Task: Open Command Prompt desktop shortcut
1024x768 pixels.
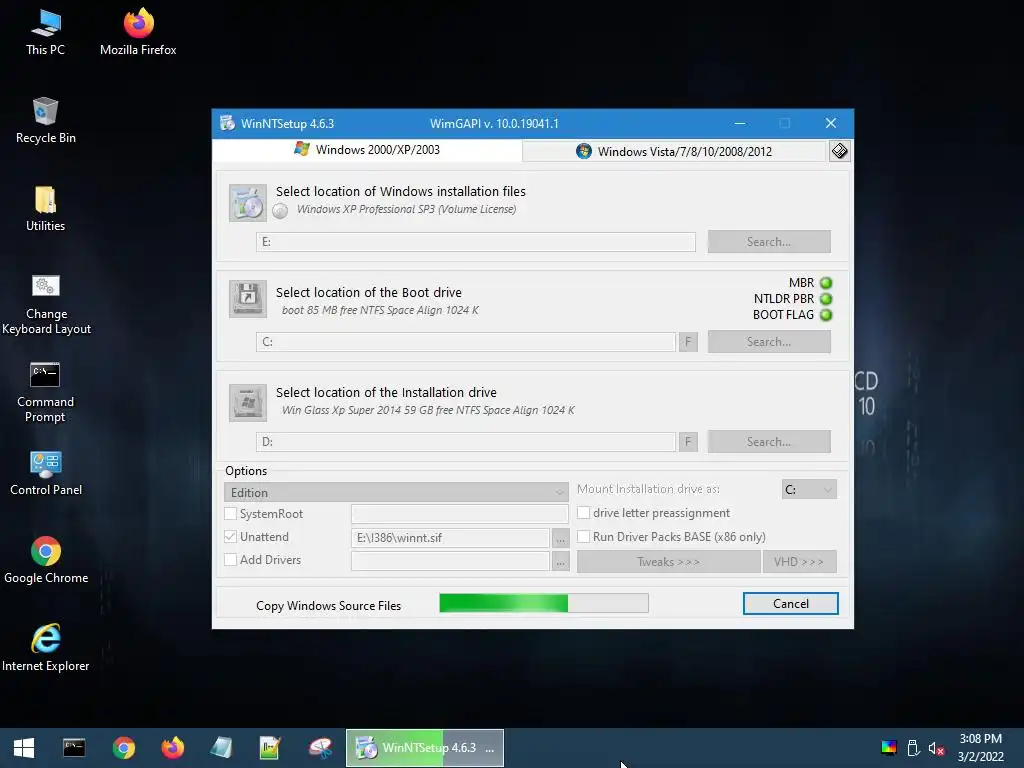Action: click(x=46, y=392)
